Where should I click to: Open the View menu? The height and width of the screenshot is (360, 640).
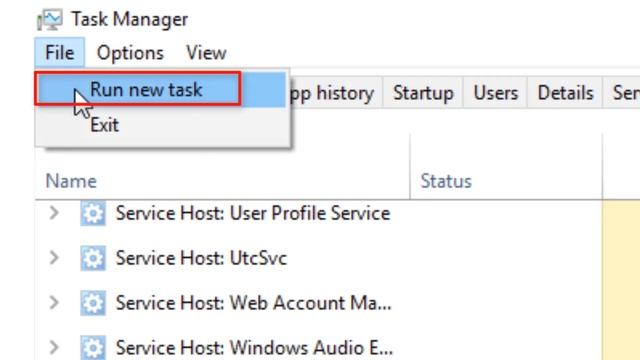click(x=206, y=53)
